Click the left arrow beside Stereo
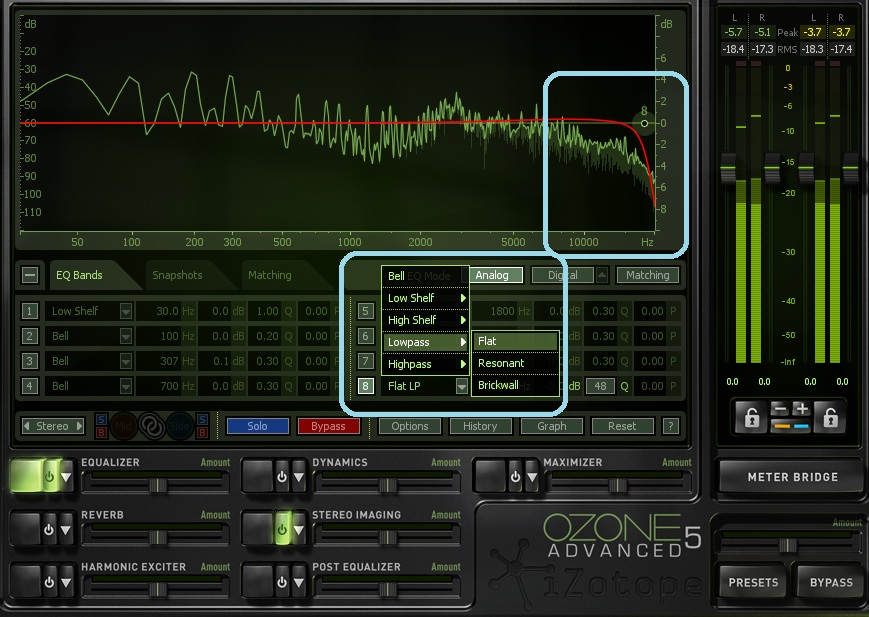Viewport: 869px width, 617px height. [x=26, y=426]
